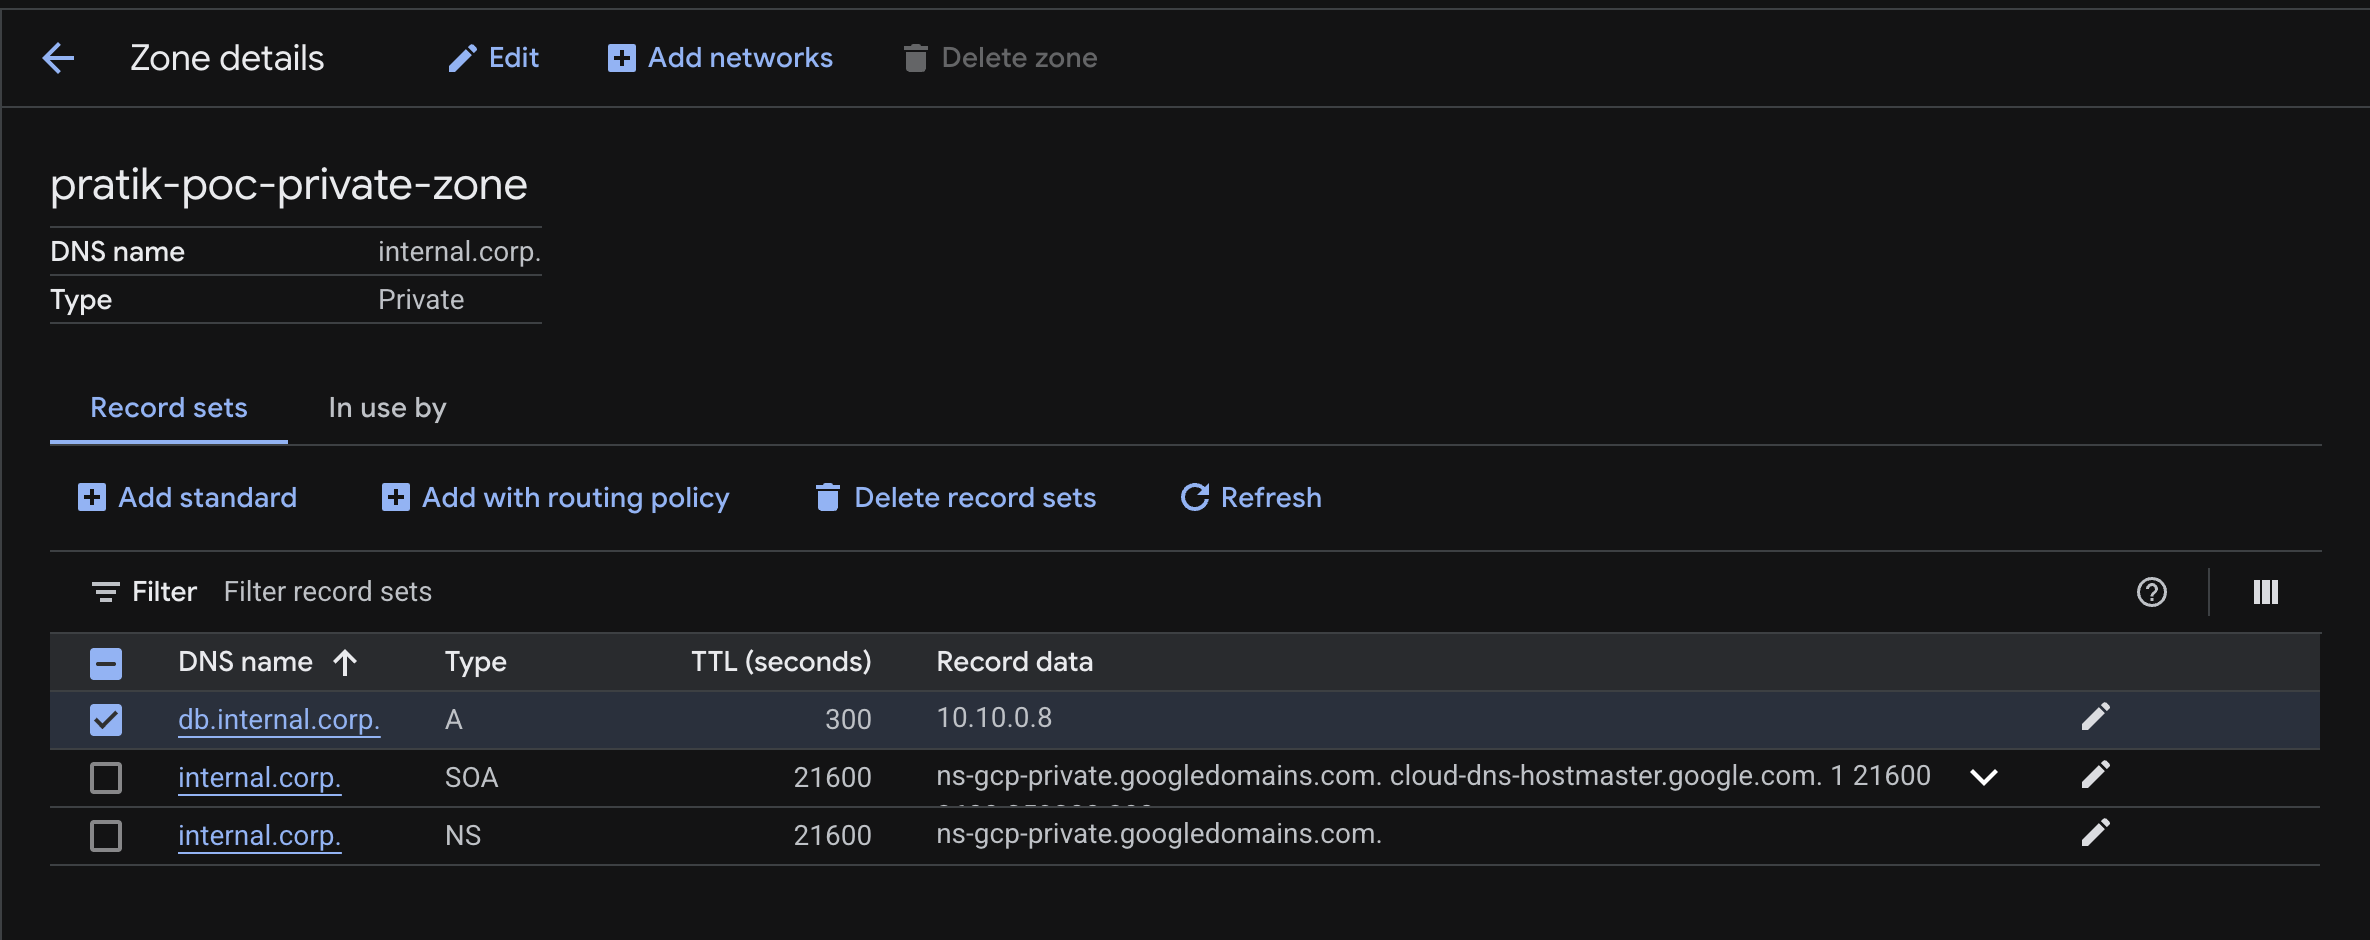Click the column display options icon
Viewport: 2370px width, 940px height.
pos(2265,592)
